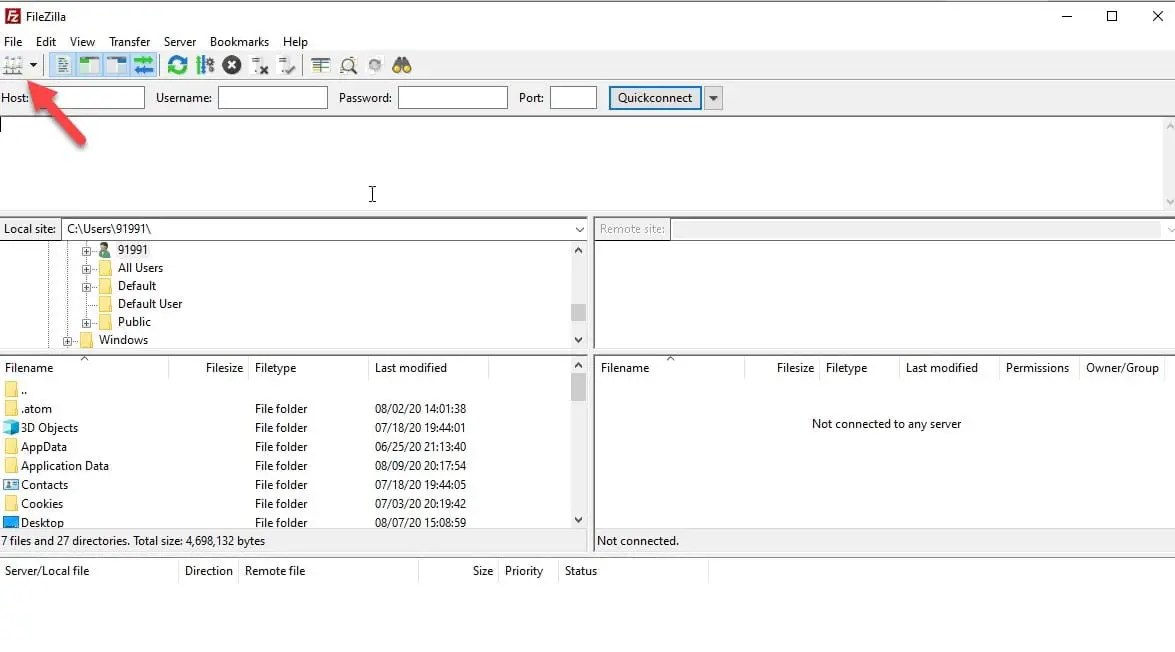Sort local files by Filename column
This screenshot has width=1175, height=652.
pos(84,368)
